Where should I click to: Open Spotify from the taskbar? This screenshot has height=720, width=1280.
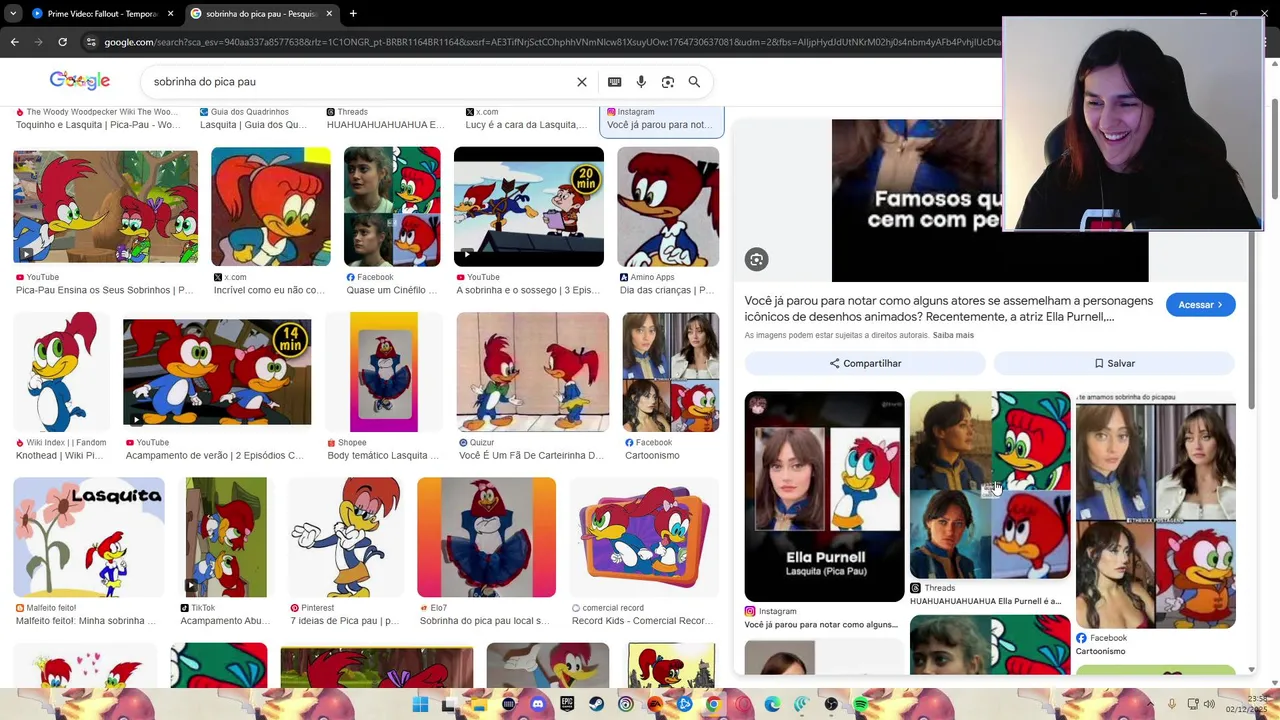pos(860,705)
